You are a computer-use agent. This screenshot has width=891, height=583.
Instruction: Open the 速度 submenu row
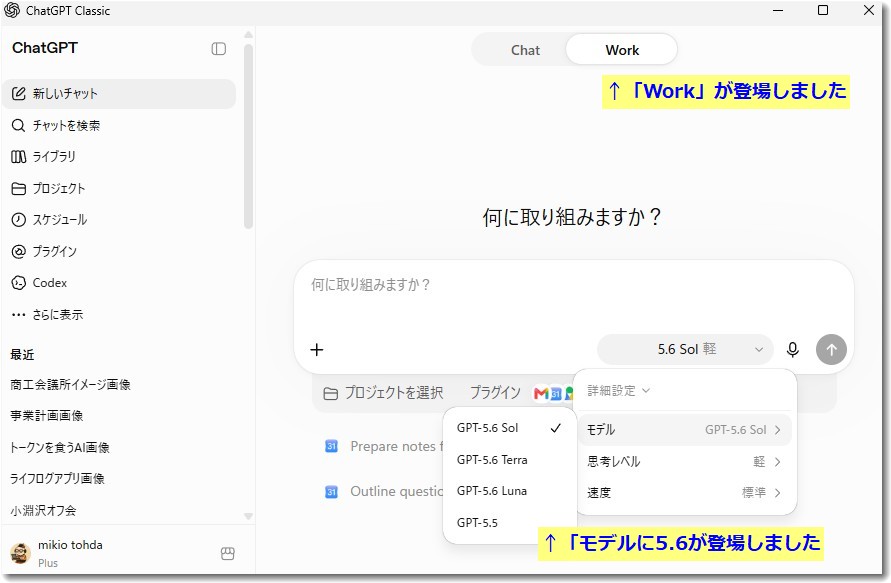pyautogui.click(x=685, y=493)
